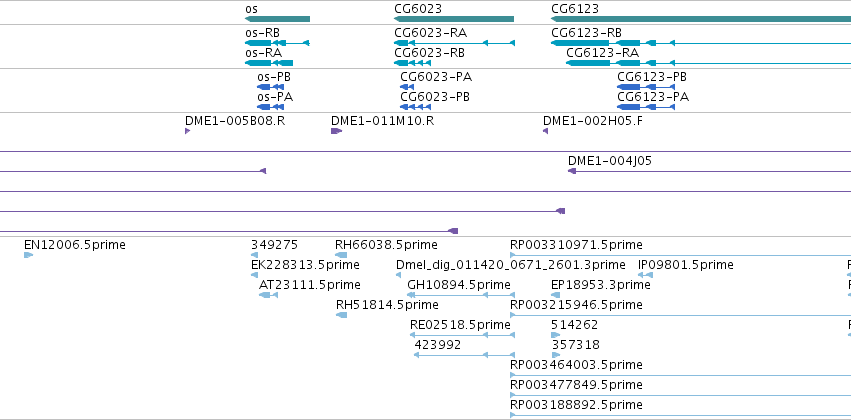The height and width of the screenshot is (420, 851).
Task: Click the EN12006.5prime label text
Action: [75, 245]
